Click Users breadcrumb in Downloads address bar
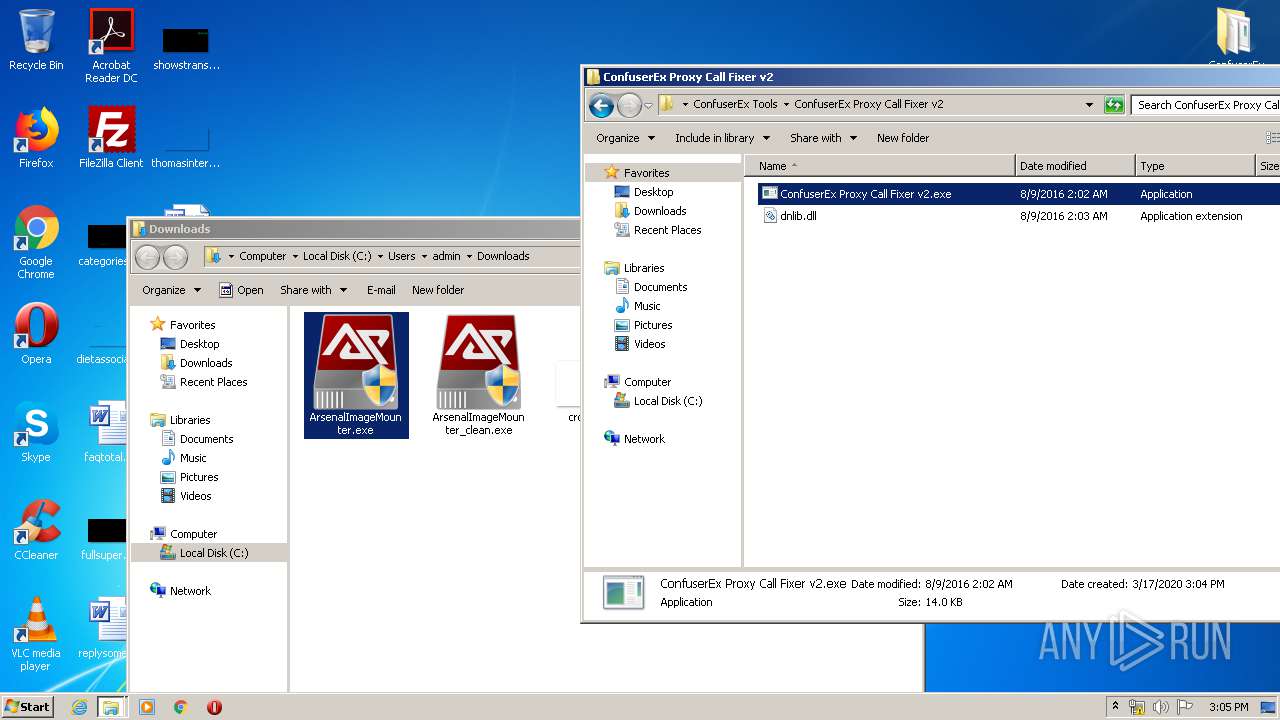The image size is (1280, 720). click(401, 256)
